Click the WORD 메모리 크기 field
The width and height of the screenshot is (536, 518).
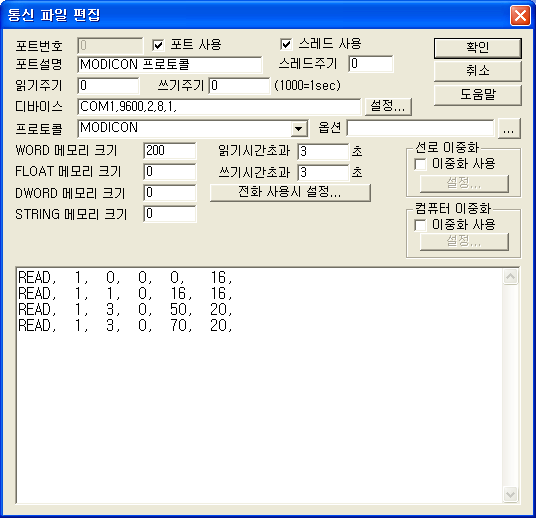170,151
